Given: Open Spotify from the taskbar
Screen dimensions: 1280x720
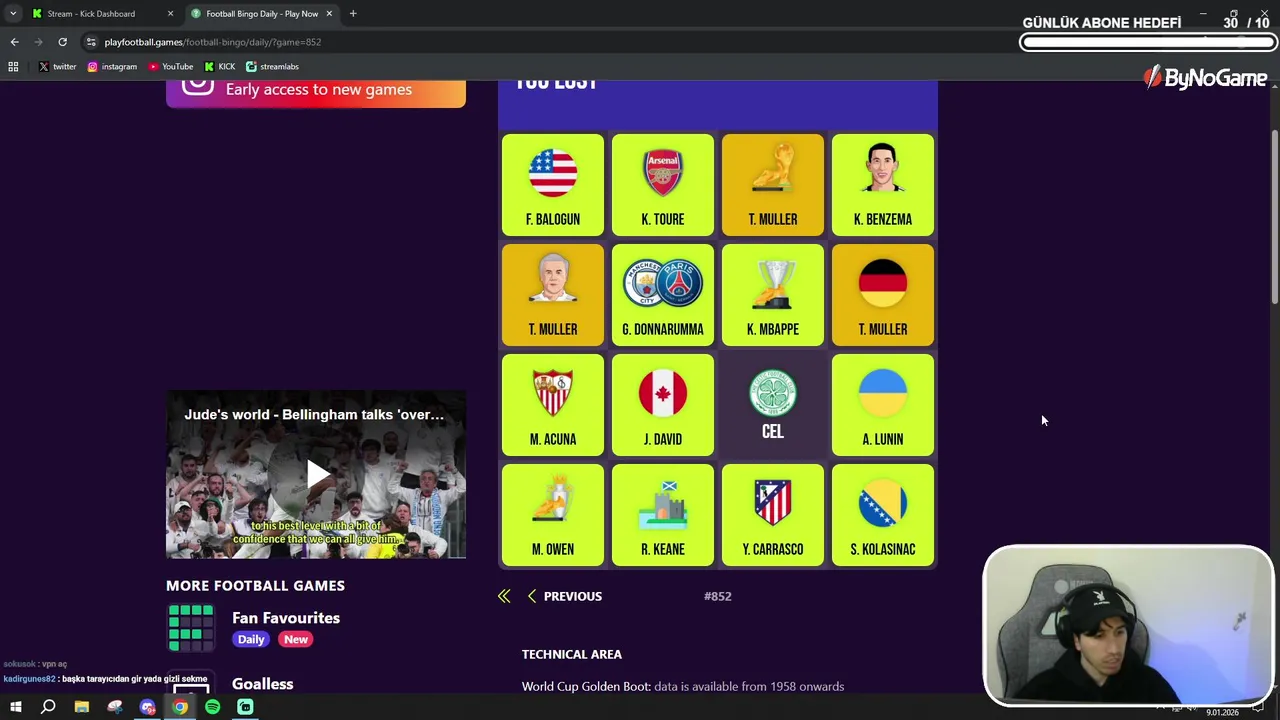Looking at the screenshot, I should point(213,707).
